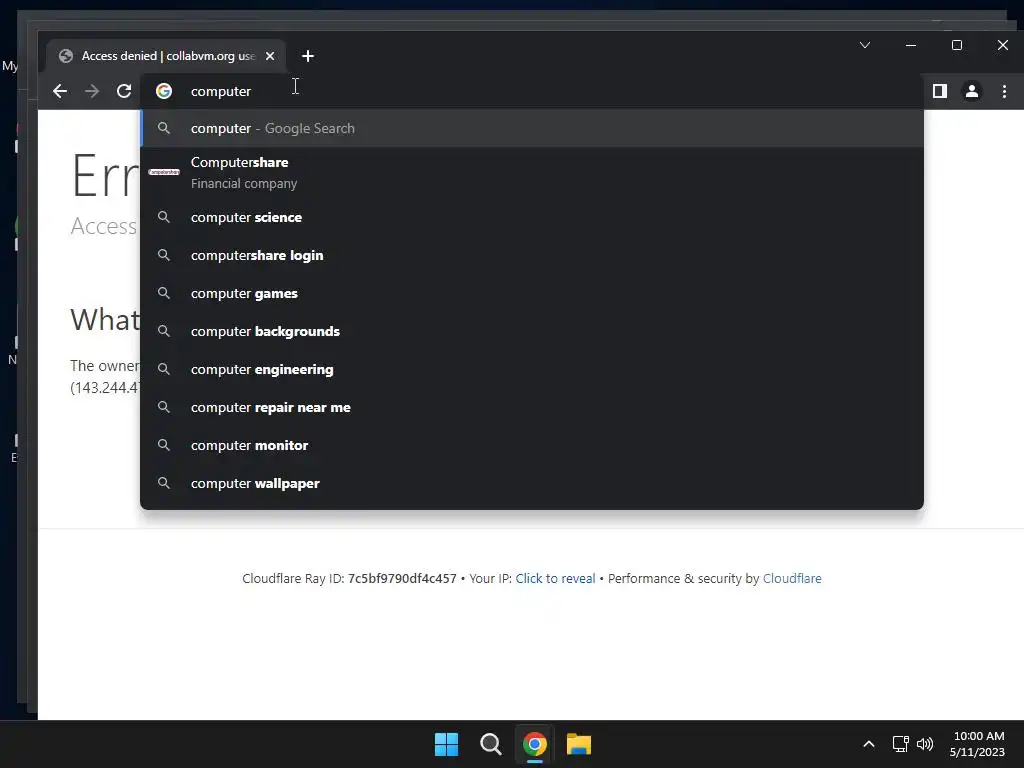This screenshot has width=1024, height=768.
Task: Open the Windows Start menu
Action: click(447, 744)
